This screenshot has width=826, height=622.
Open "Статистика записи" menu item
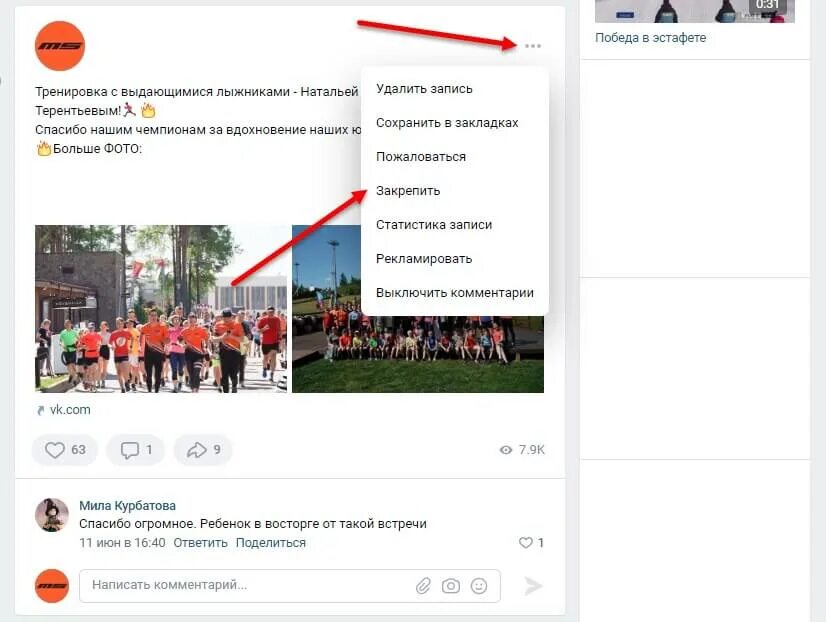pyautogui.click(x=434, y=225)
